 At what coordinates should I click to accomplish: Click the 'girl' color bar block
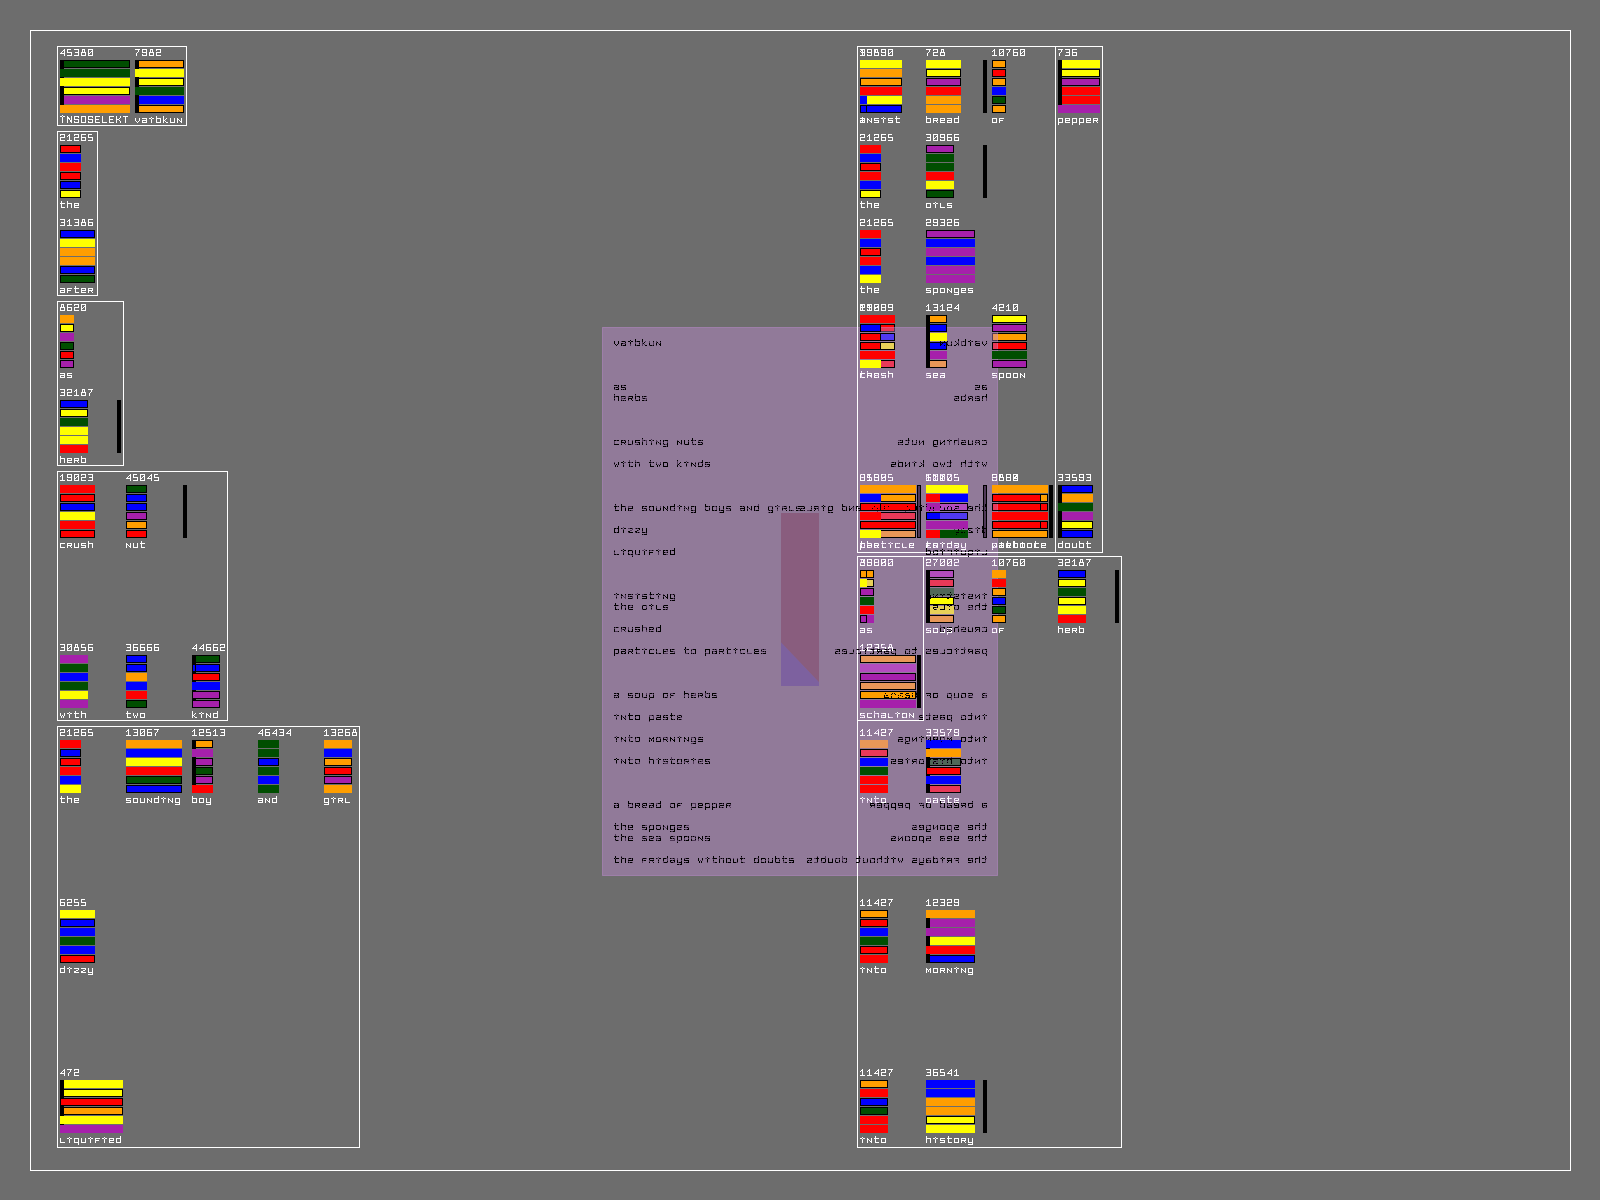tap(337, 766)
